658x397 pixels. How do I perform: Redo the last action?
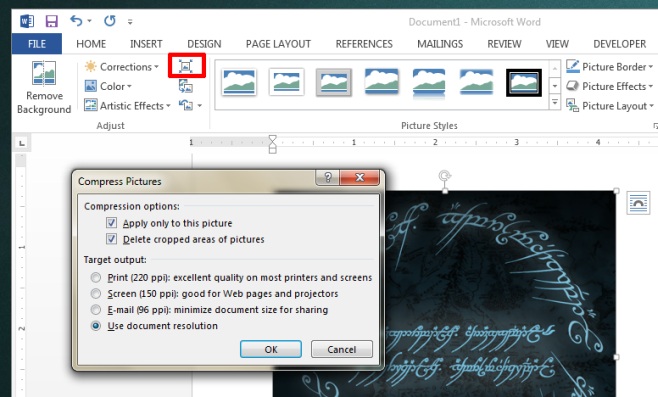(110, 21)
